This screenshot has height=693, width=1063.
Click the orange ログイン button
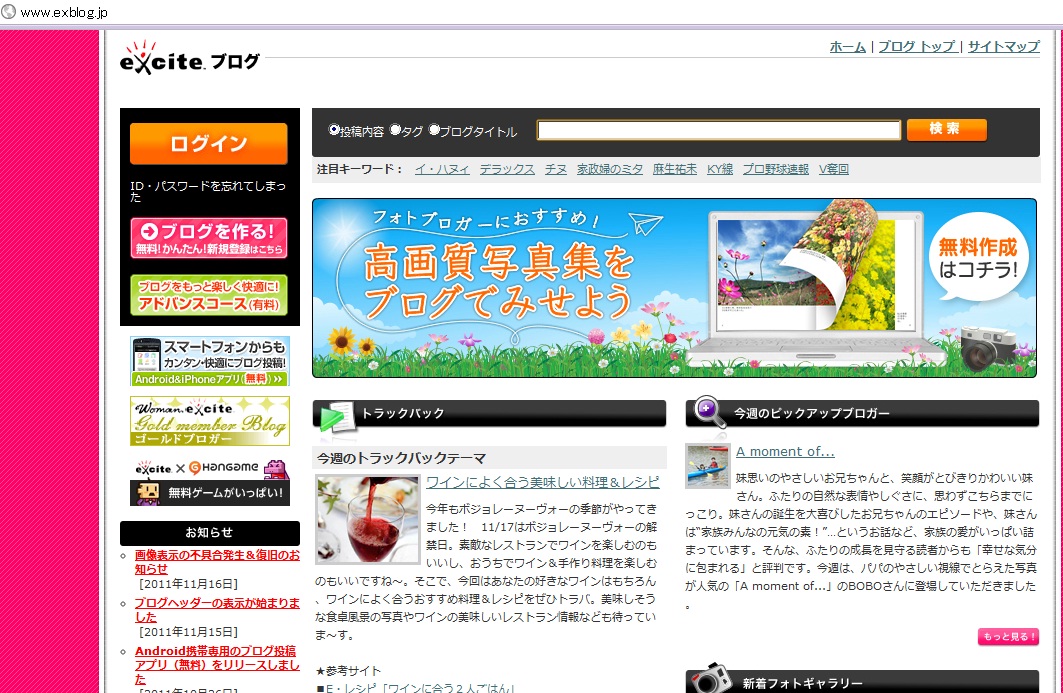point(209,144)
